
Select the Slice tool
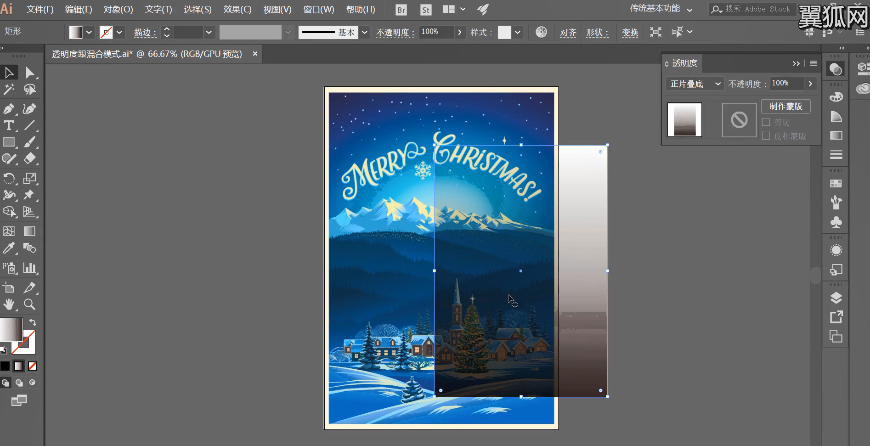click(29, 287)
